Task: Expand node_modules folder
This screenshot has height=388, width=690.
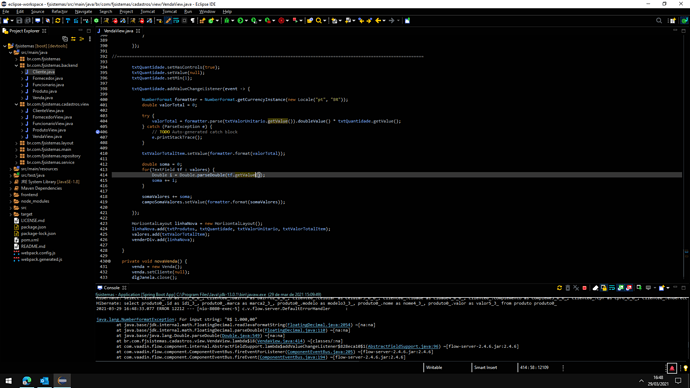Action: coord(11,201)
